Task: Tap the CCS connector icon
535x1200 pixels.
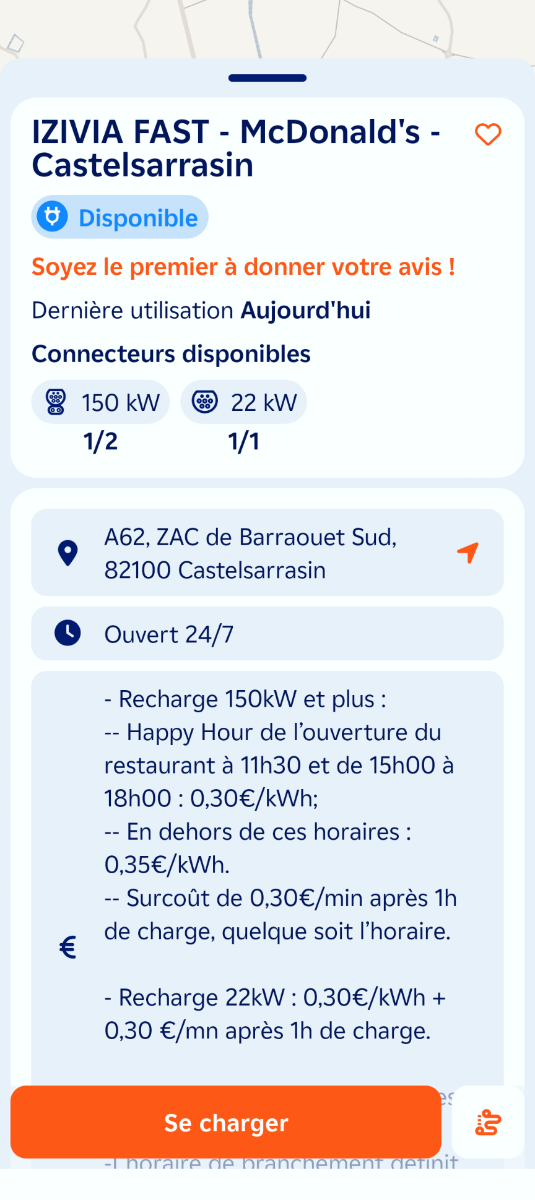Action: 55,402
